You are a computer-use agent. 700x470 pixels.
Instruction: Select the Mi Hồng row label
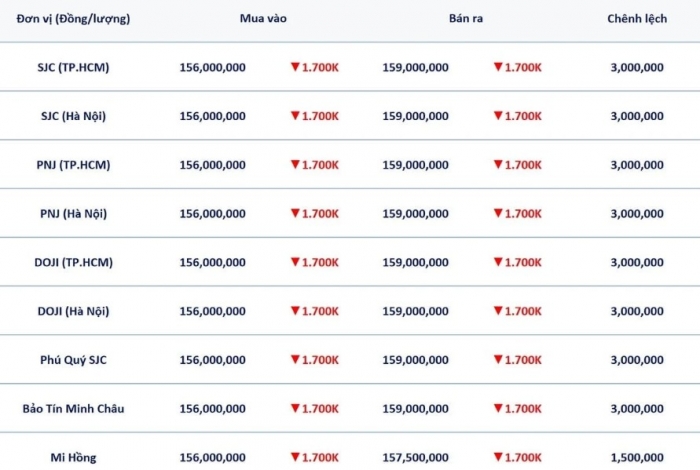pos(73,457)
